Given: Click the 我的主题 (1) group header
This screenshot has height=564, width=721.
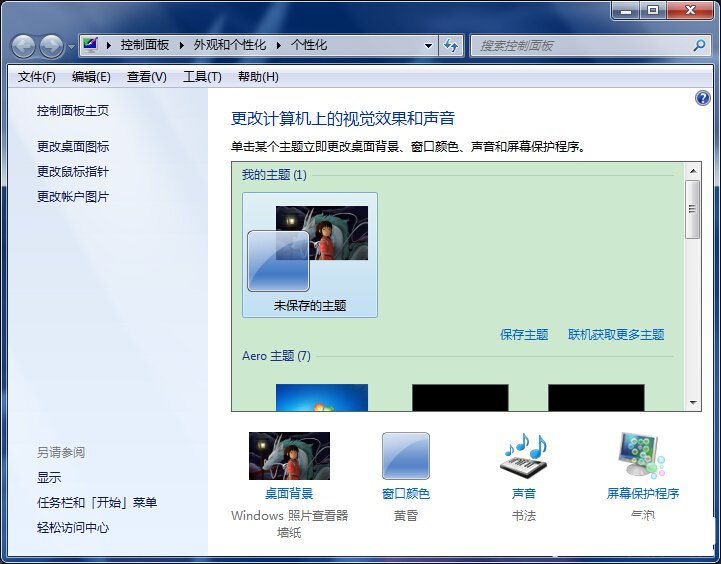Looking at the screenshot, I should click(x=275, y=175).
